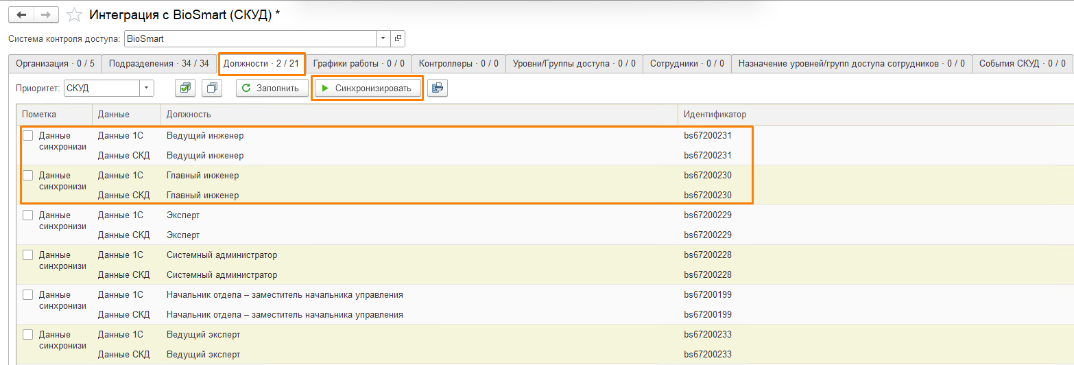The height and width of the screenshot is (365, 1074).
Task: Click the Заполнить button label
Action: pos(277,88)
